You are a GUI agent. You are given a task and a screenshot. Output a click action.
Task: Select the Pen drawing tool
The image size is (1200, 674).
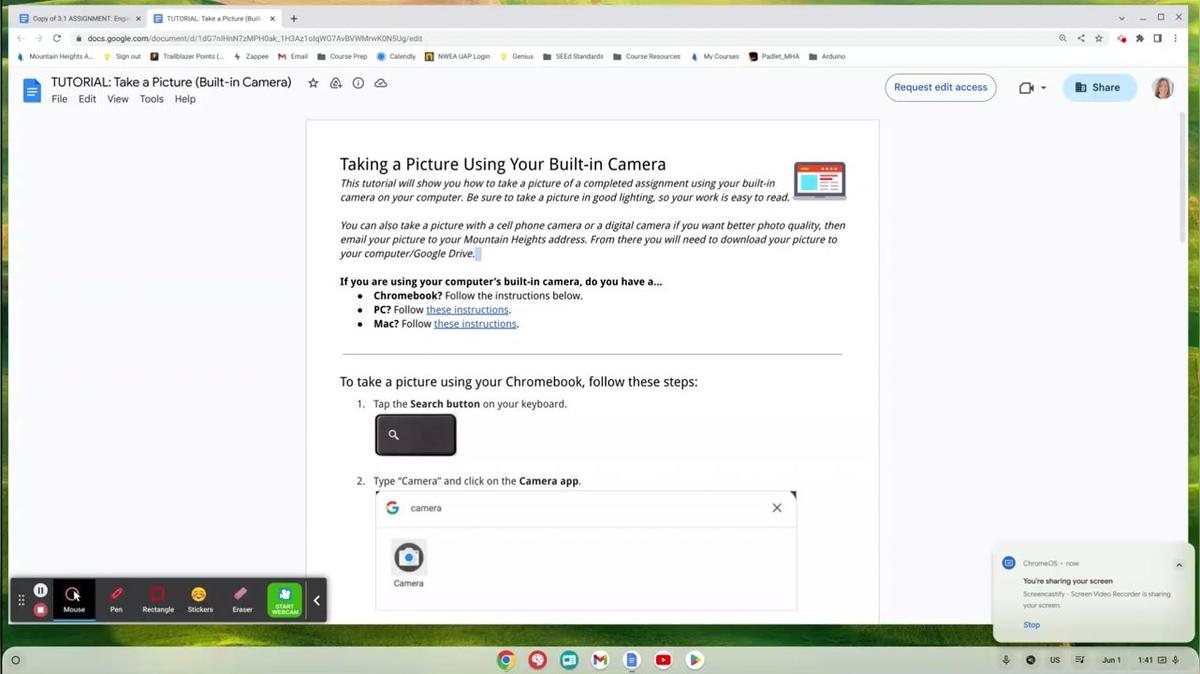tap(116, 599)
